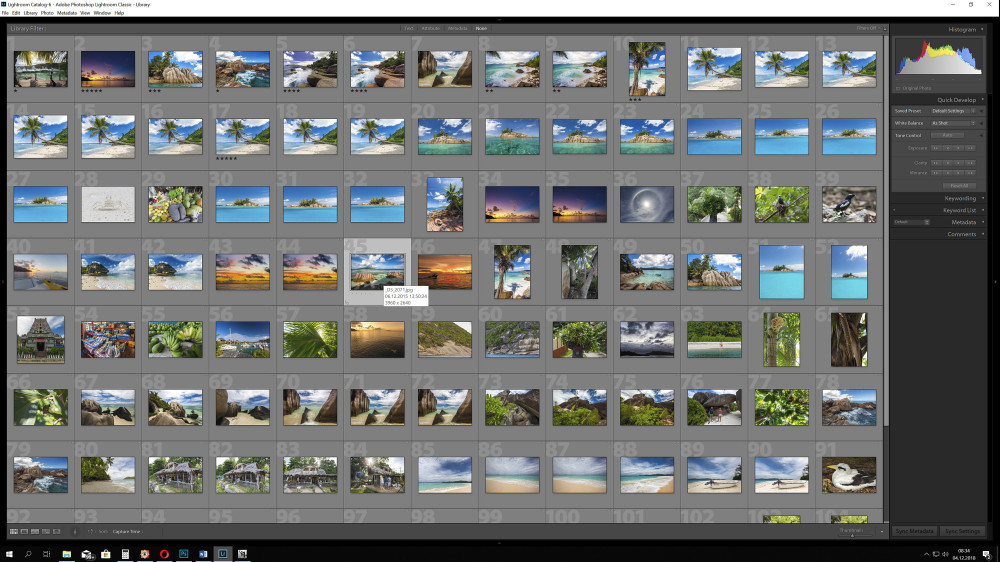
Task: Expand the Metadata panel
Action: (983, 222)
